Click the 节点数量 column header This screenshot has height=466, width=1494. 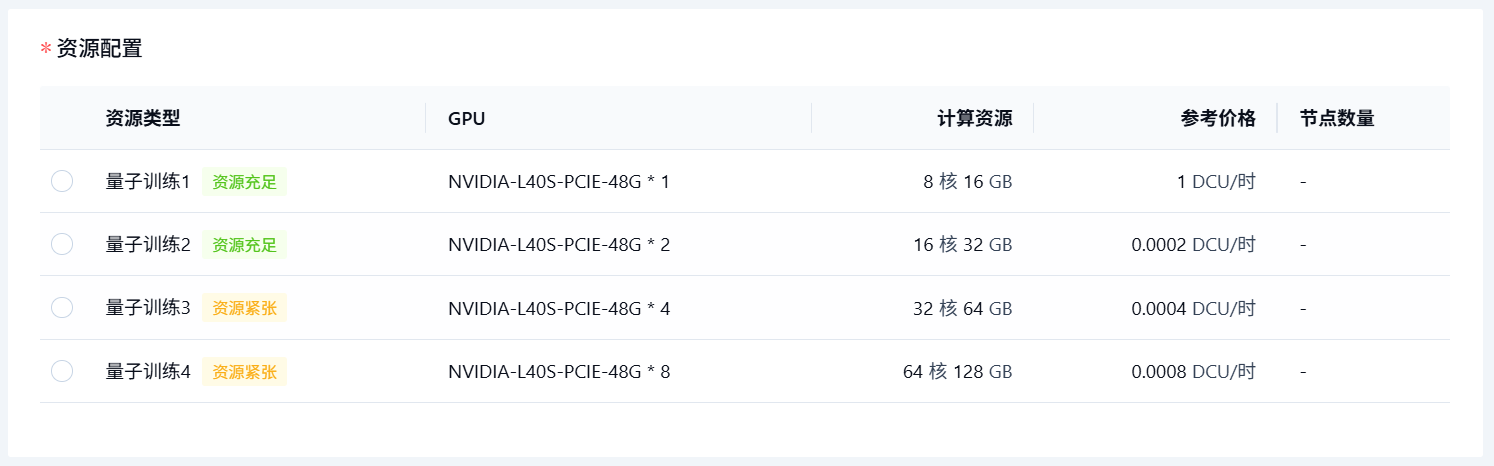pos(1337,118)
